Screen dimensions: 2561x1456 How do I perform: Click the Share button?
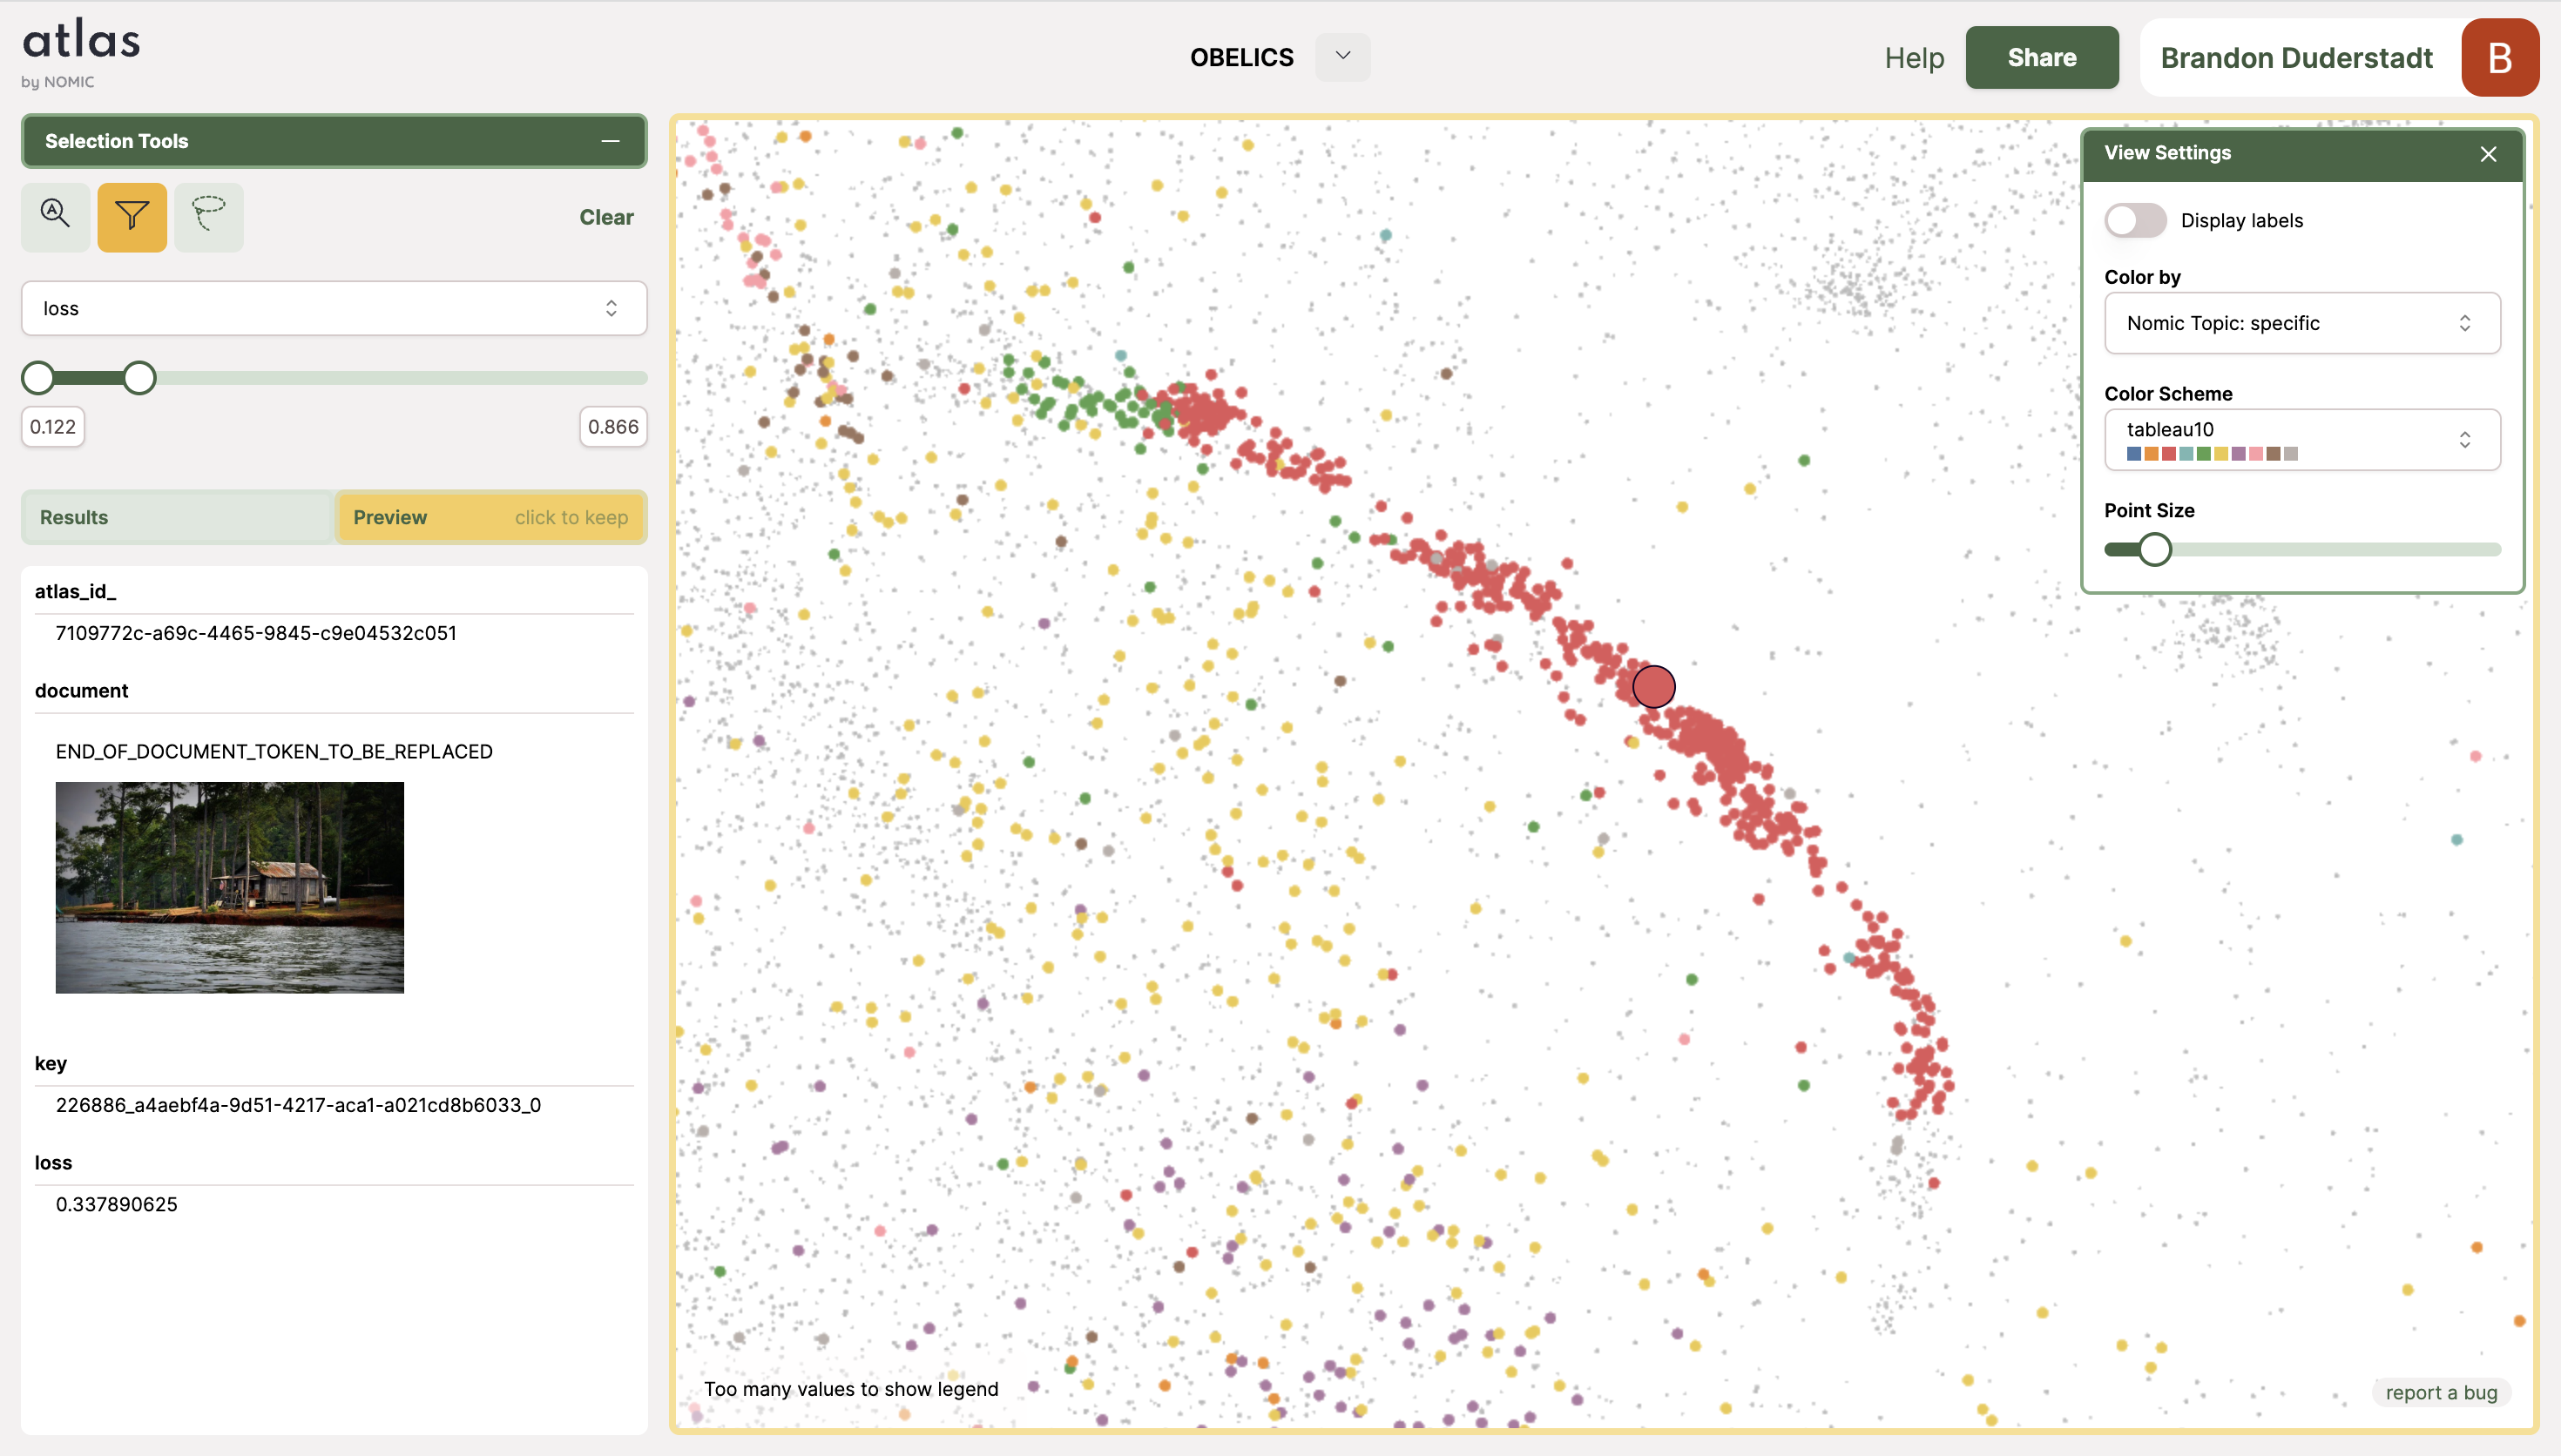[x=2041, y=58]
